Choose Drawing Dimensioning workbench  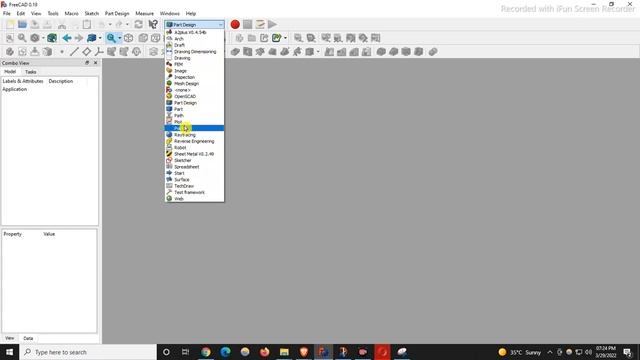[194, 52]
